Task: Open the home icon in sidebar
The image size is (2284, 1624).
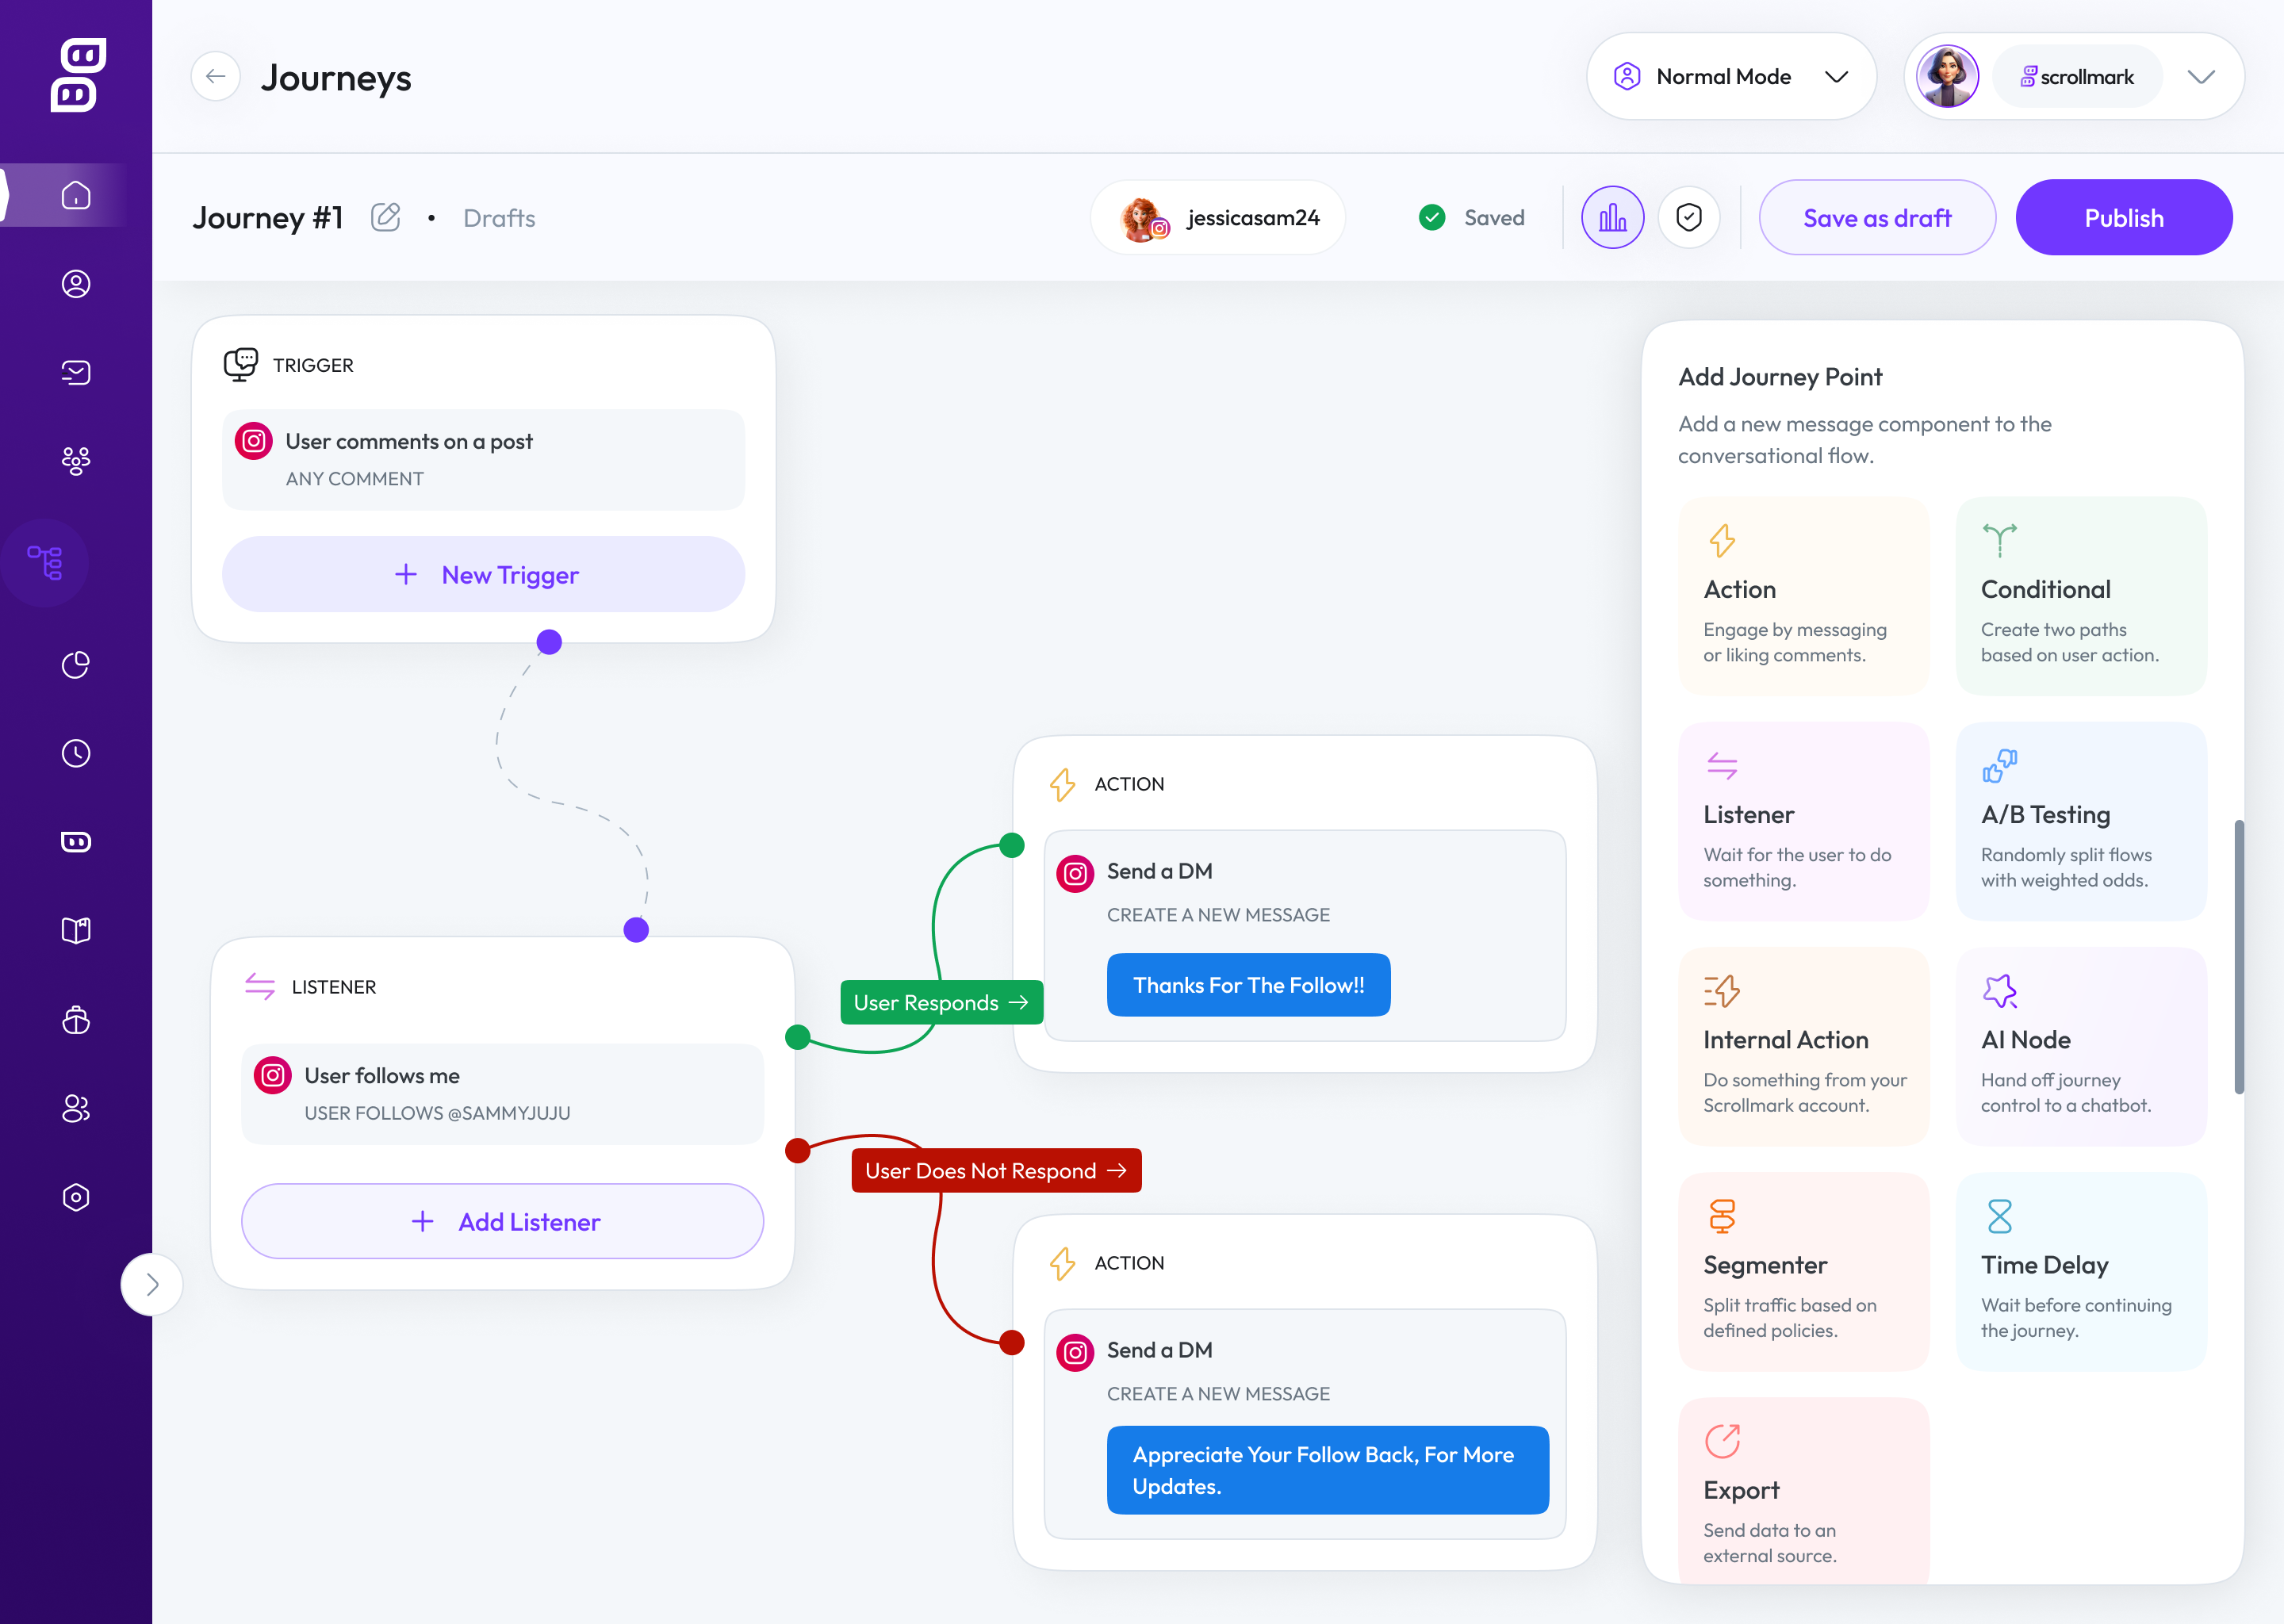Action: 76,195
